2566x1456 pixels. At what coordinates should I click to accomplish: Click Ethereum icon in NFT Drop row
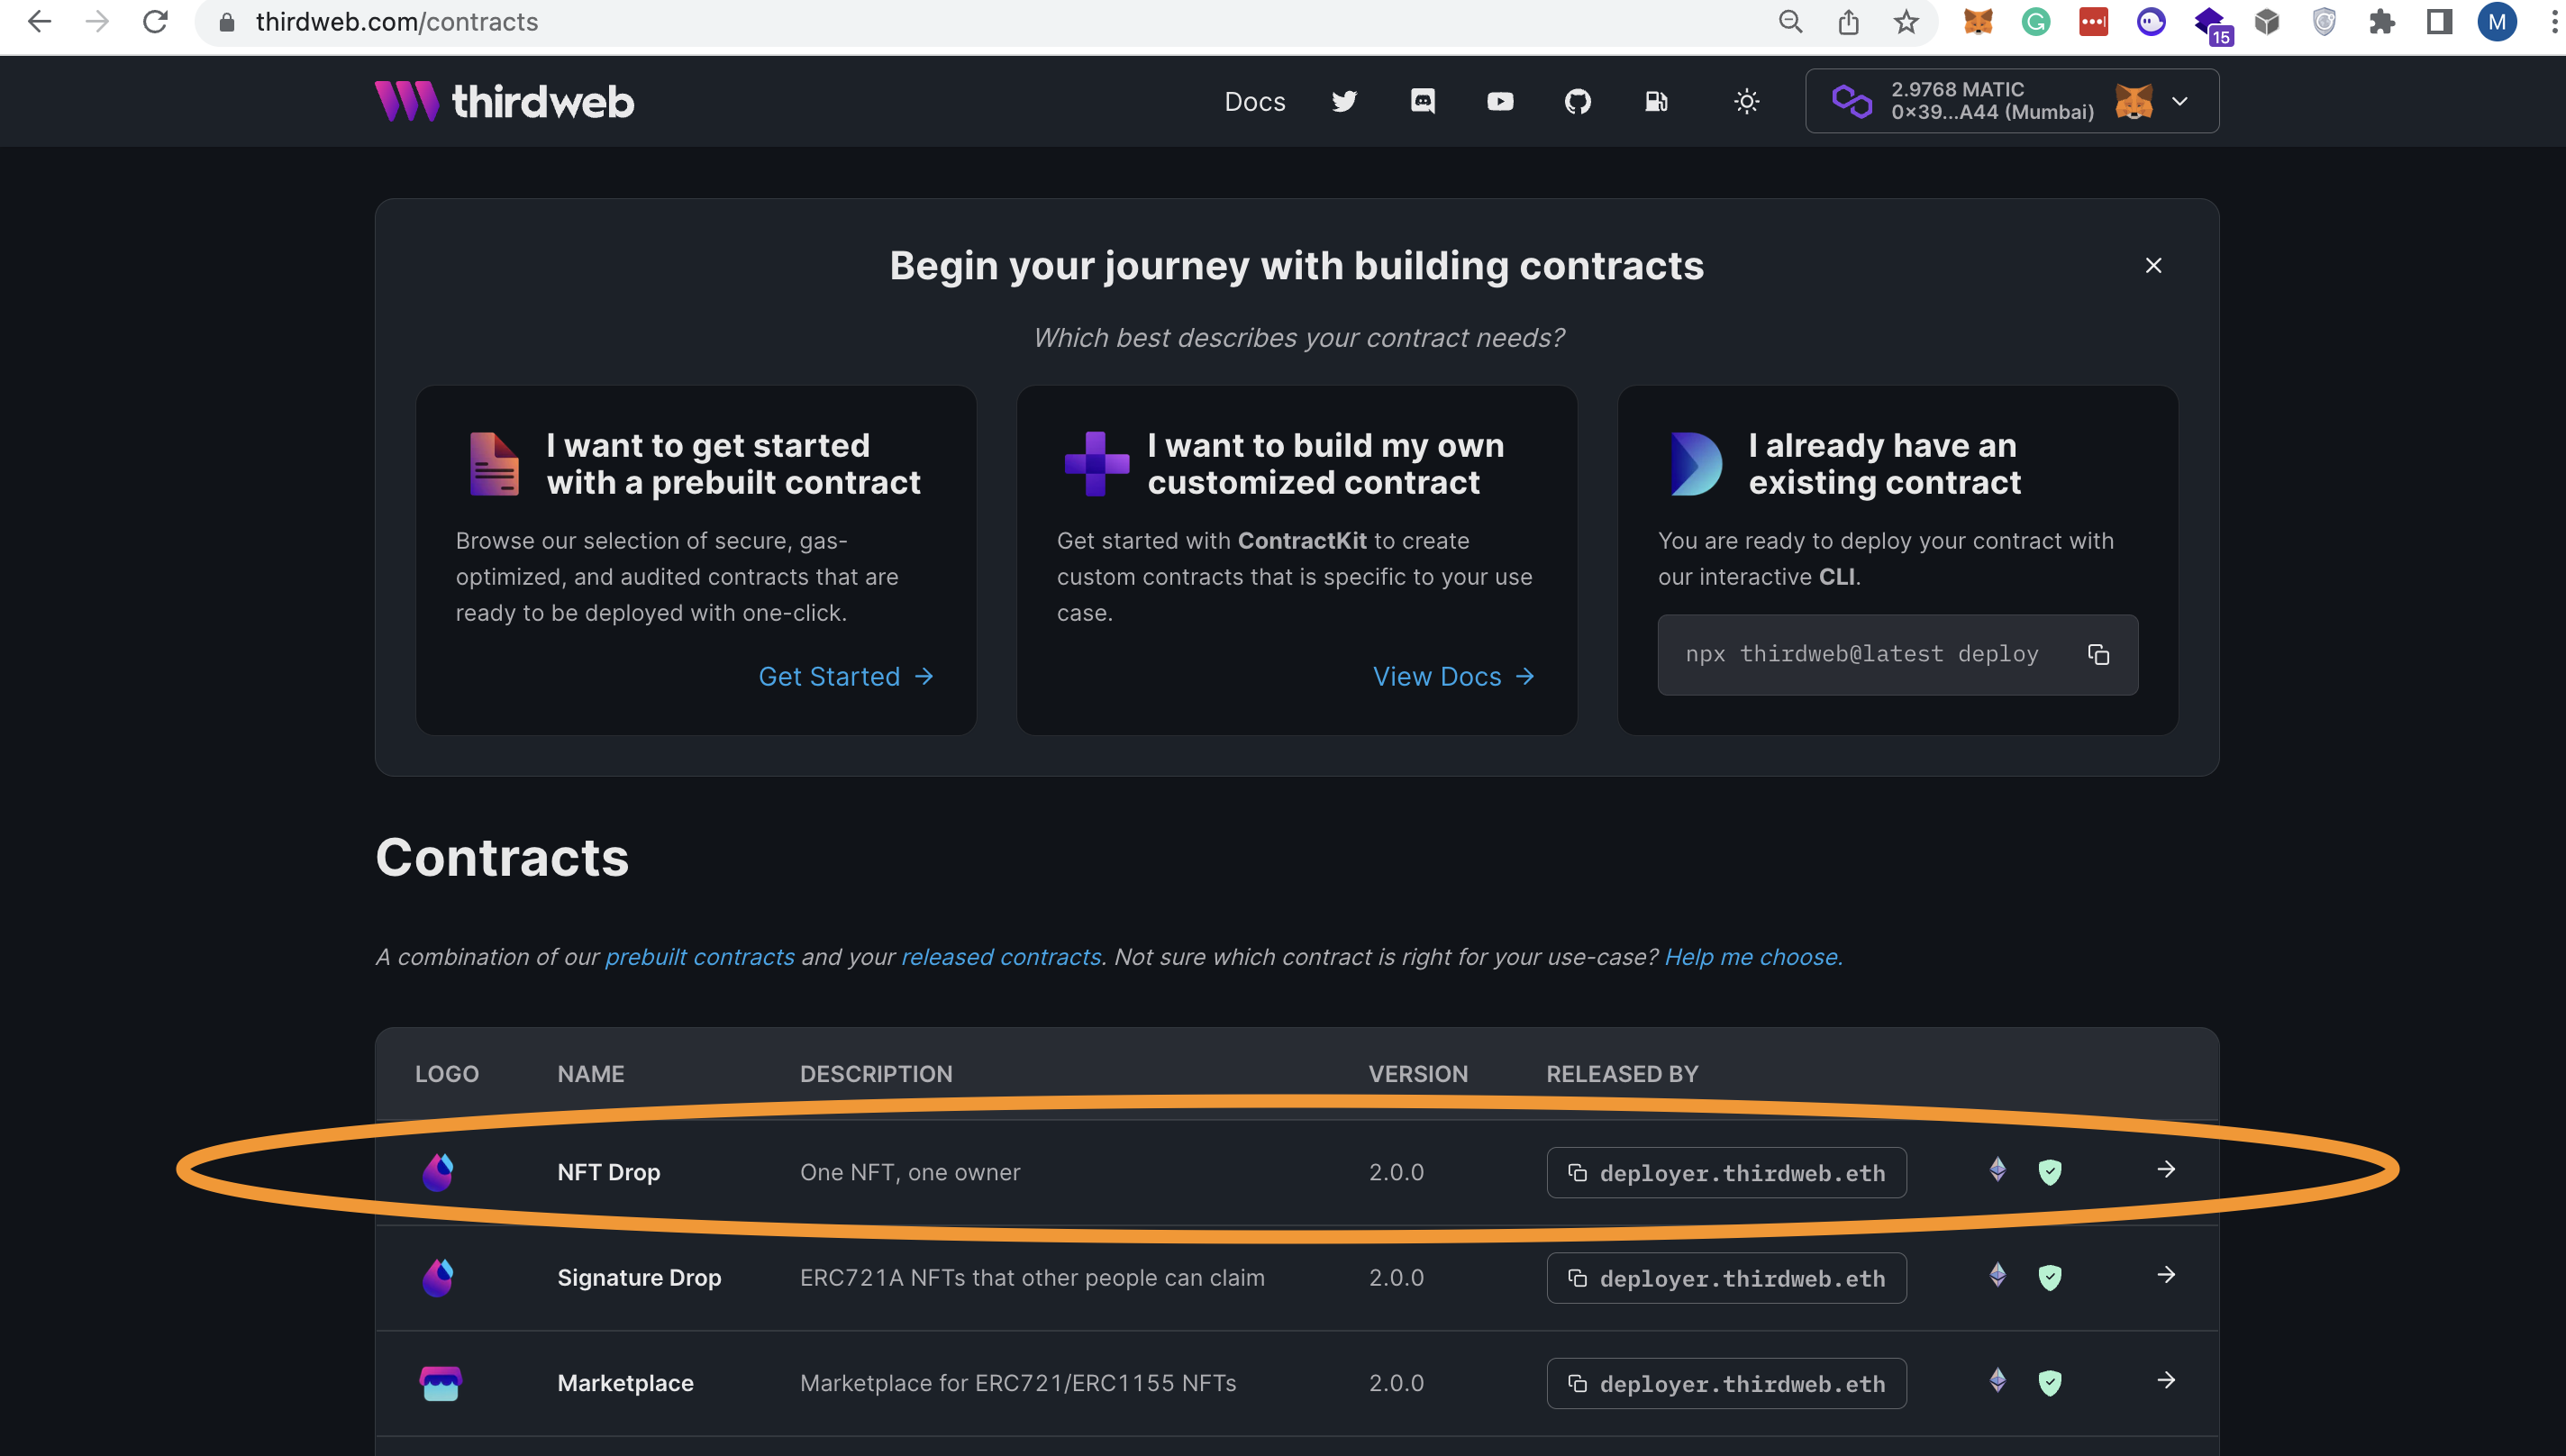[1997, 1169]
